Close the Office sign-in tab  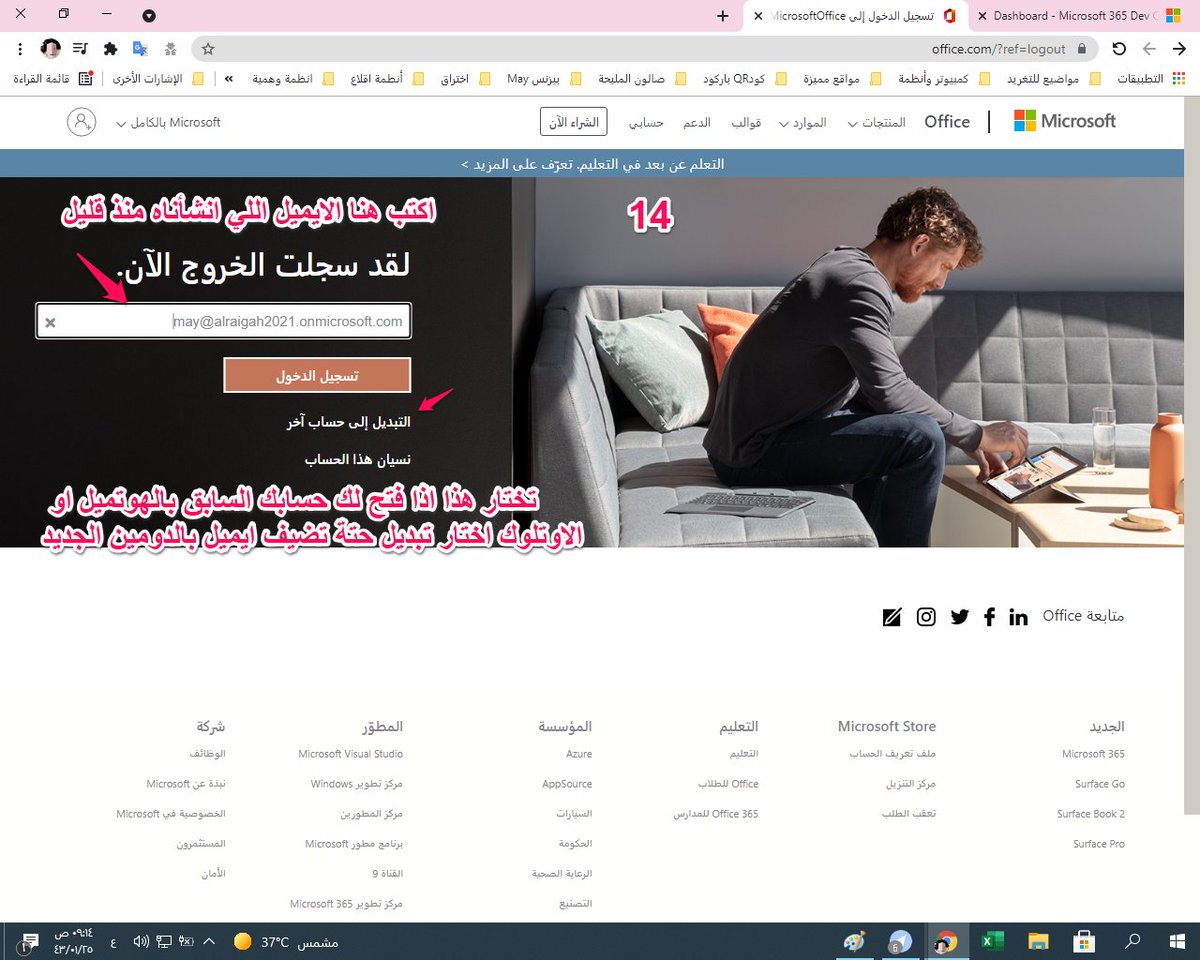(x=758, y=16)
